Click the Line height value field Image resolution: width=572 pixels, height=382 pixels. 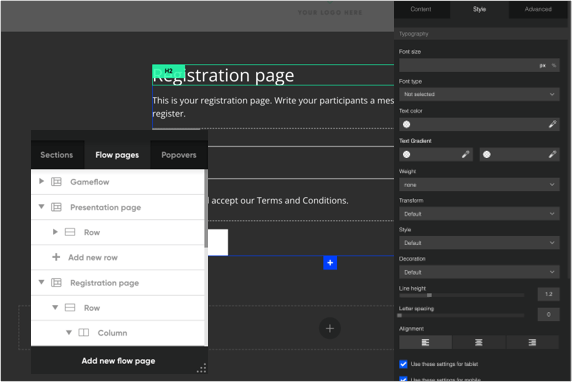548,294
